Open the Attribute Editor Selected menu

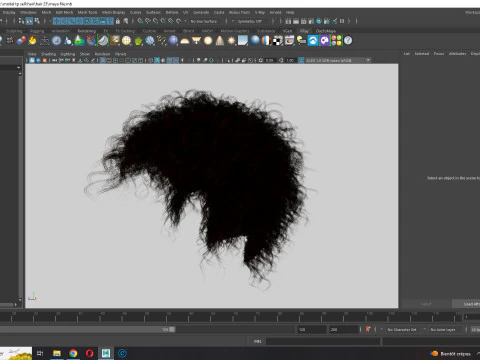tap(422, 54)
